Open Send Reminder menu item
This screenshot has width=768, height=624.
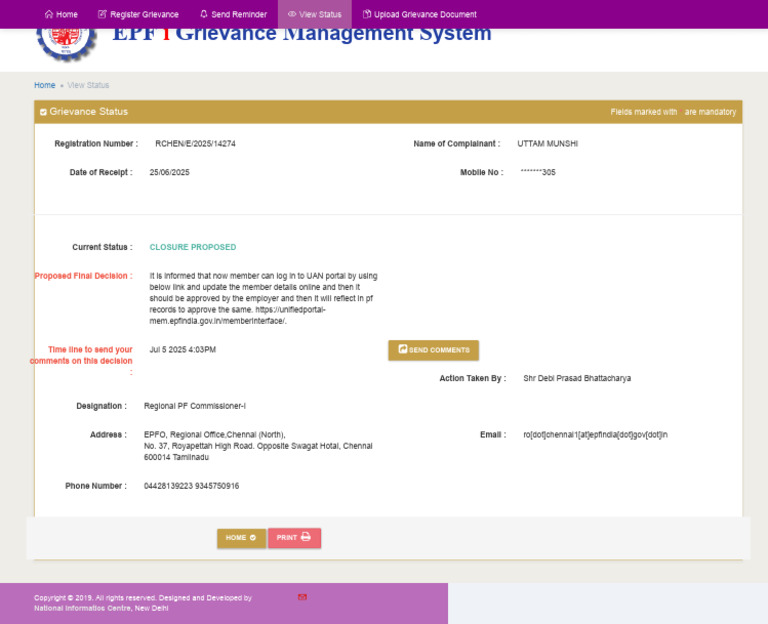click(233, 14)
